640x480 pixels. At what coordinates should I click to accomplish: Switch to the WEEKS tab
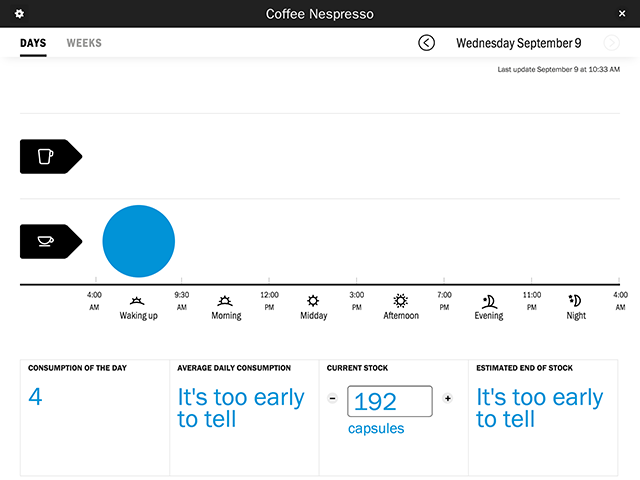coord(84,43)
